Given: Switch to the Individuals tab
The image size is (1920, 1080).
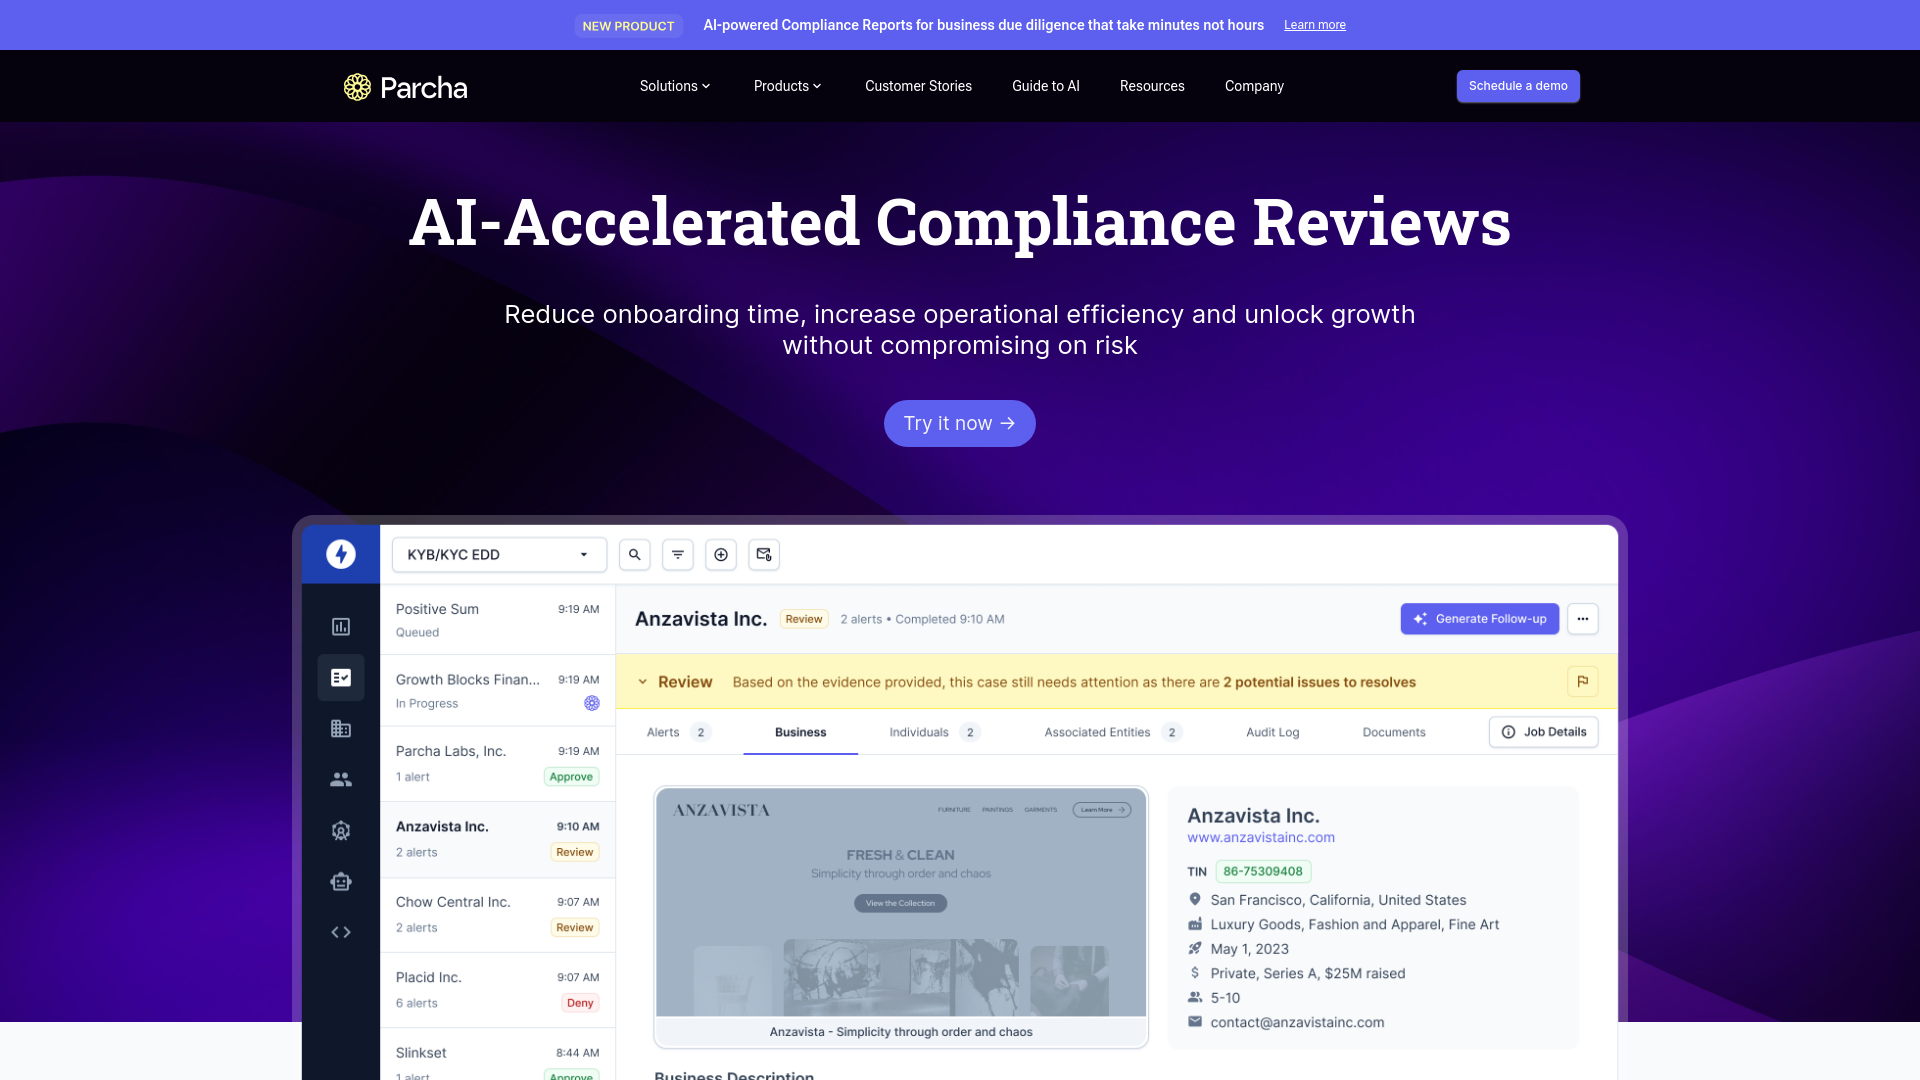Looking at the screenshot, I should coord(919,732).
